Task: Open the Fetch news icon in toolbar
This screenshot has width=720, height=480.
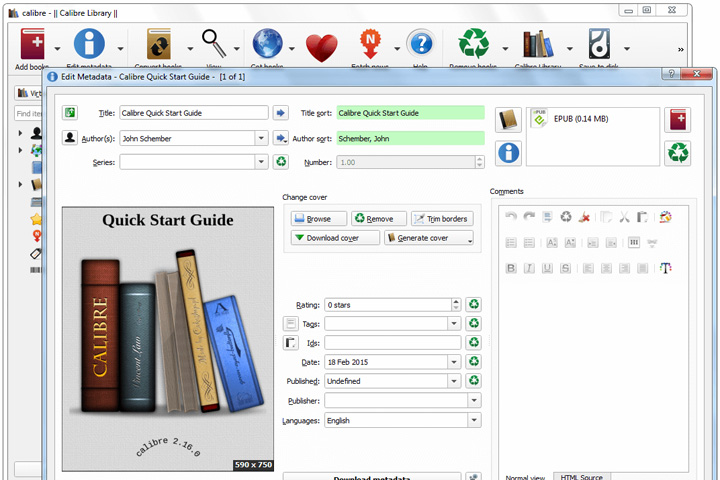Action: 370,44
